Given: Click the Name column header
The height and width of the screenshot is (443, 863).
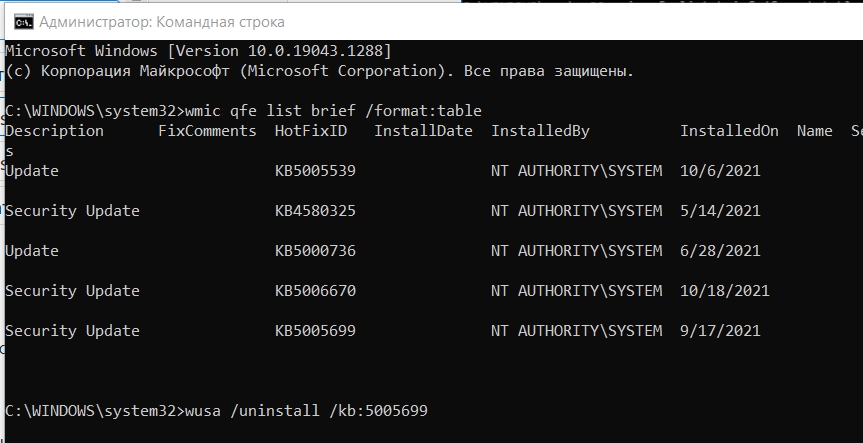Looking at the screenshot, I should [815, 131].
